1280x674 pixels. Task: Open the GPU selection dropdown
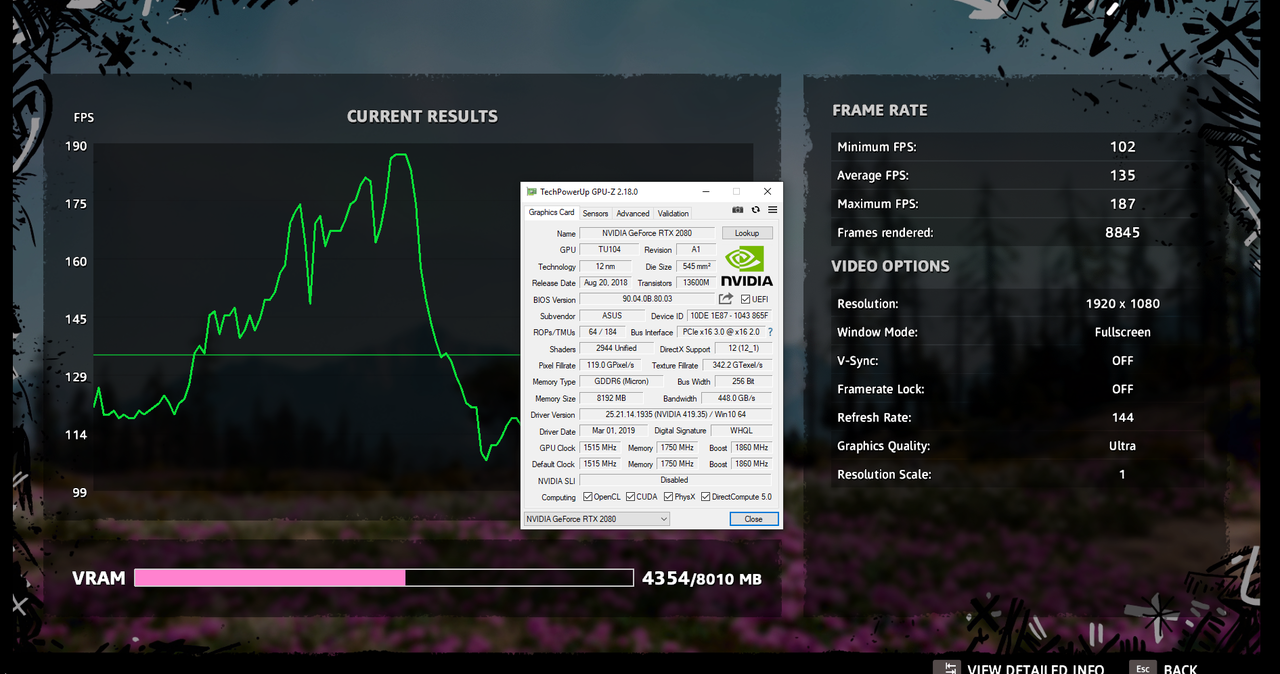point(597,519)
